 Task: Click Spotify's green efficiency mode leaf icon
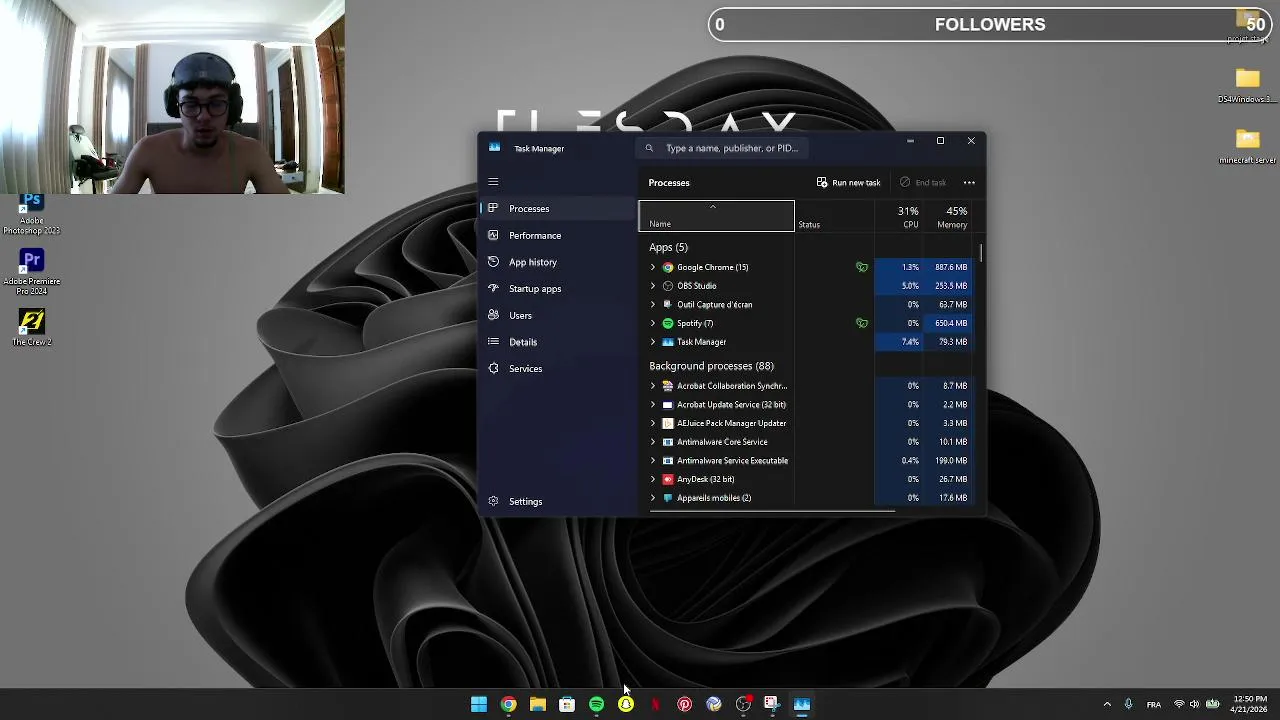(862, 323)
